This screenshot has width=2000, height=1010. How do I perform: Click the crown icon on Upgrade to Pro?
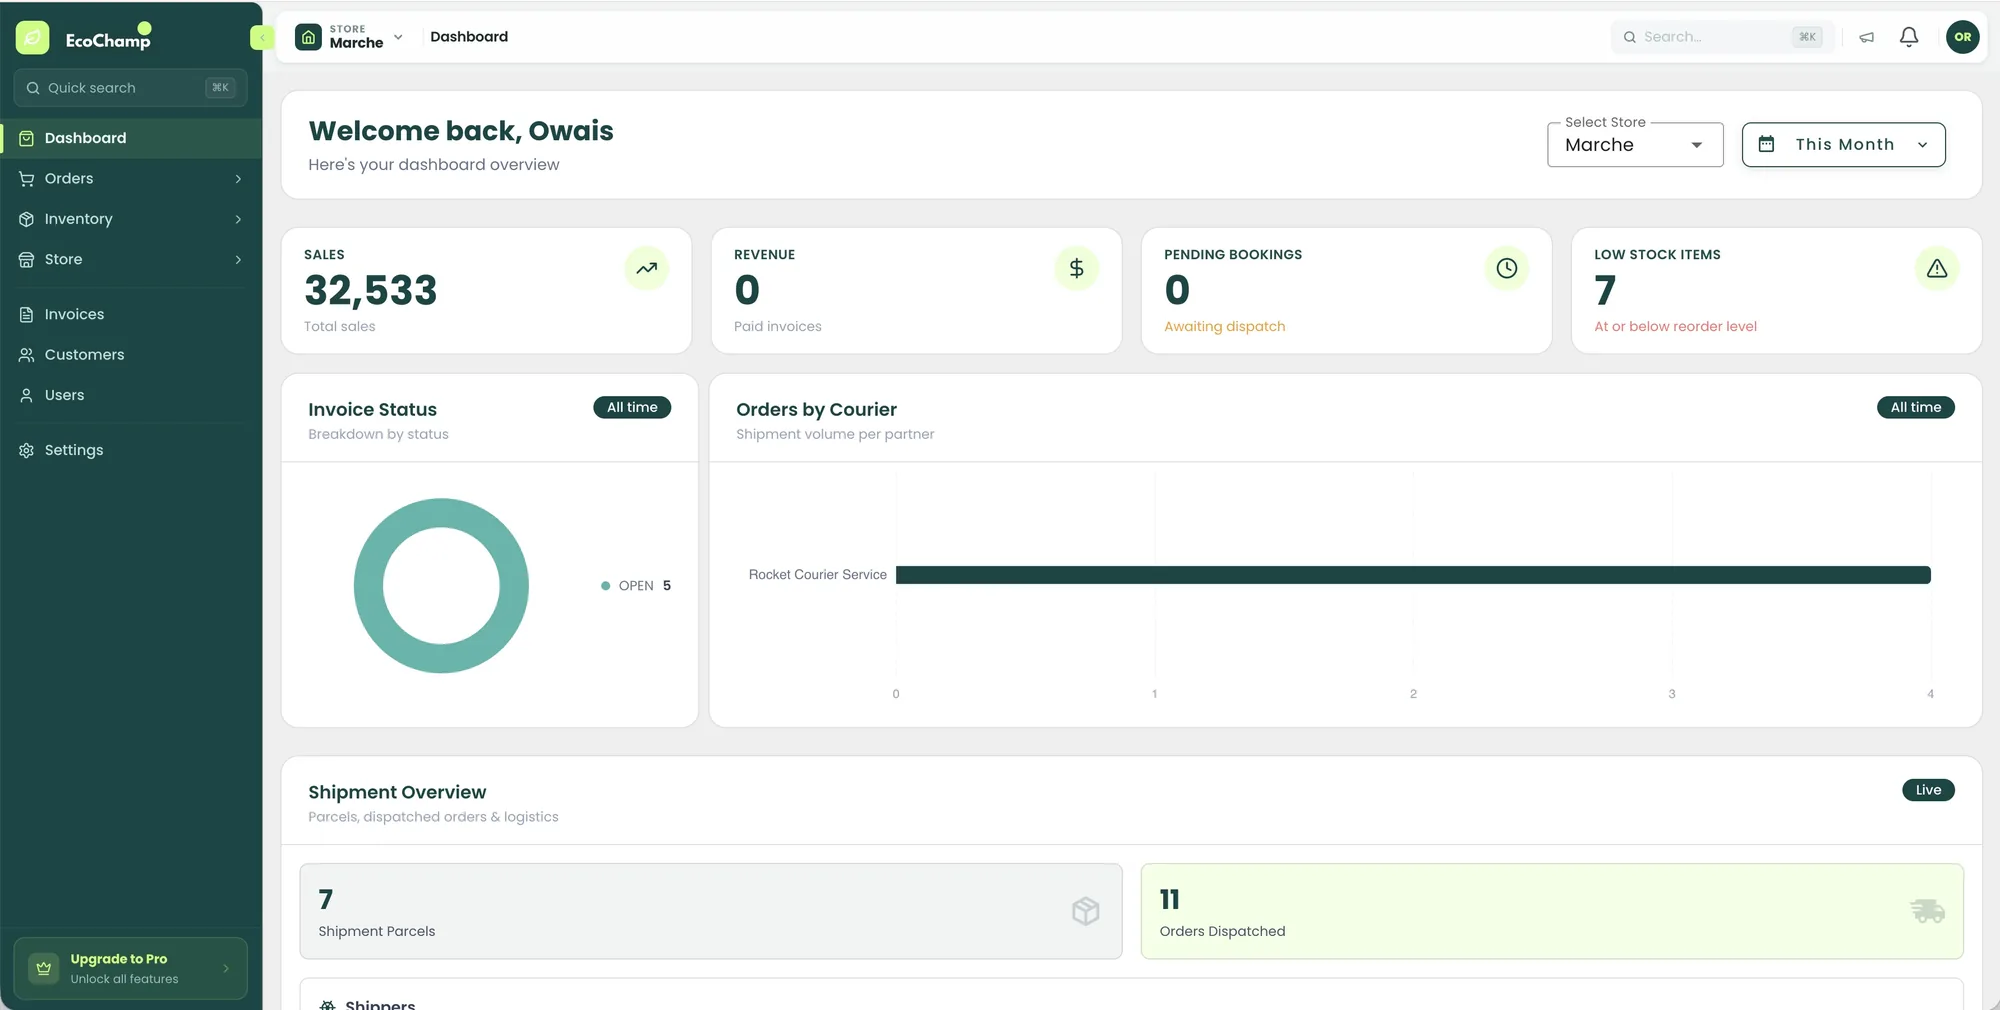pos(43,968)
